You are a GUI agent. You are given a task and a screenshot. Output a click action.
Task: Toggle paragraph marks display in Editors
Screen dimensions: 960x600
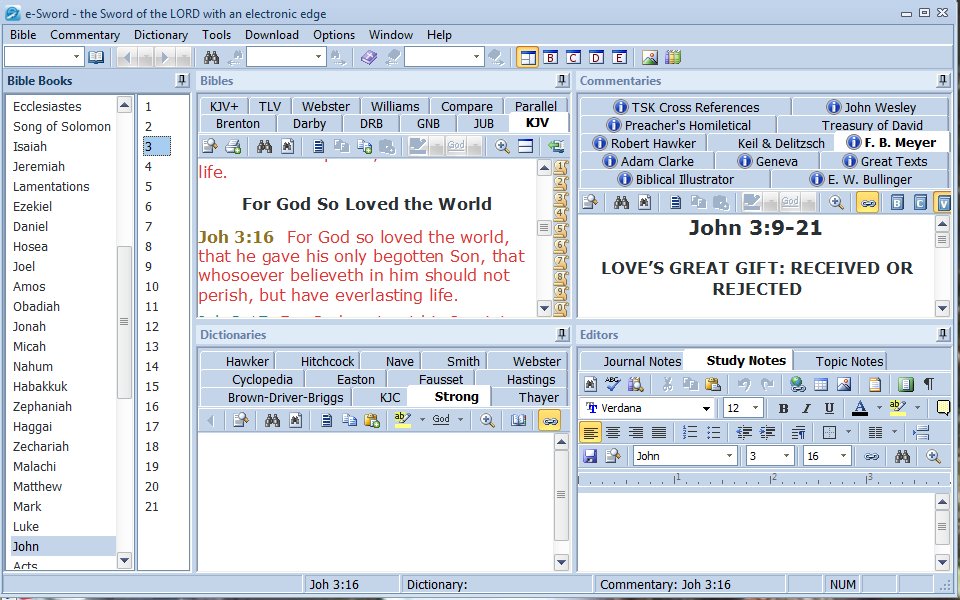click(x=929, y=384)
